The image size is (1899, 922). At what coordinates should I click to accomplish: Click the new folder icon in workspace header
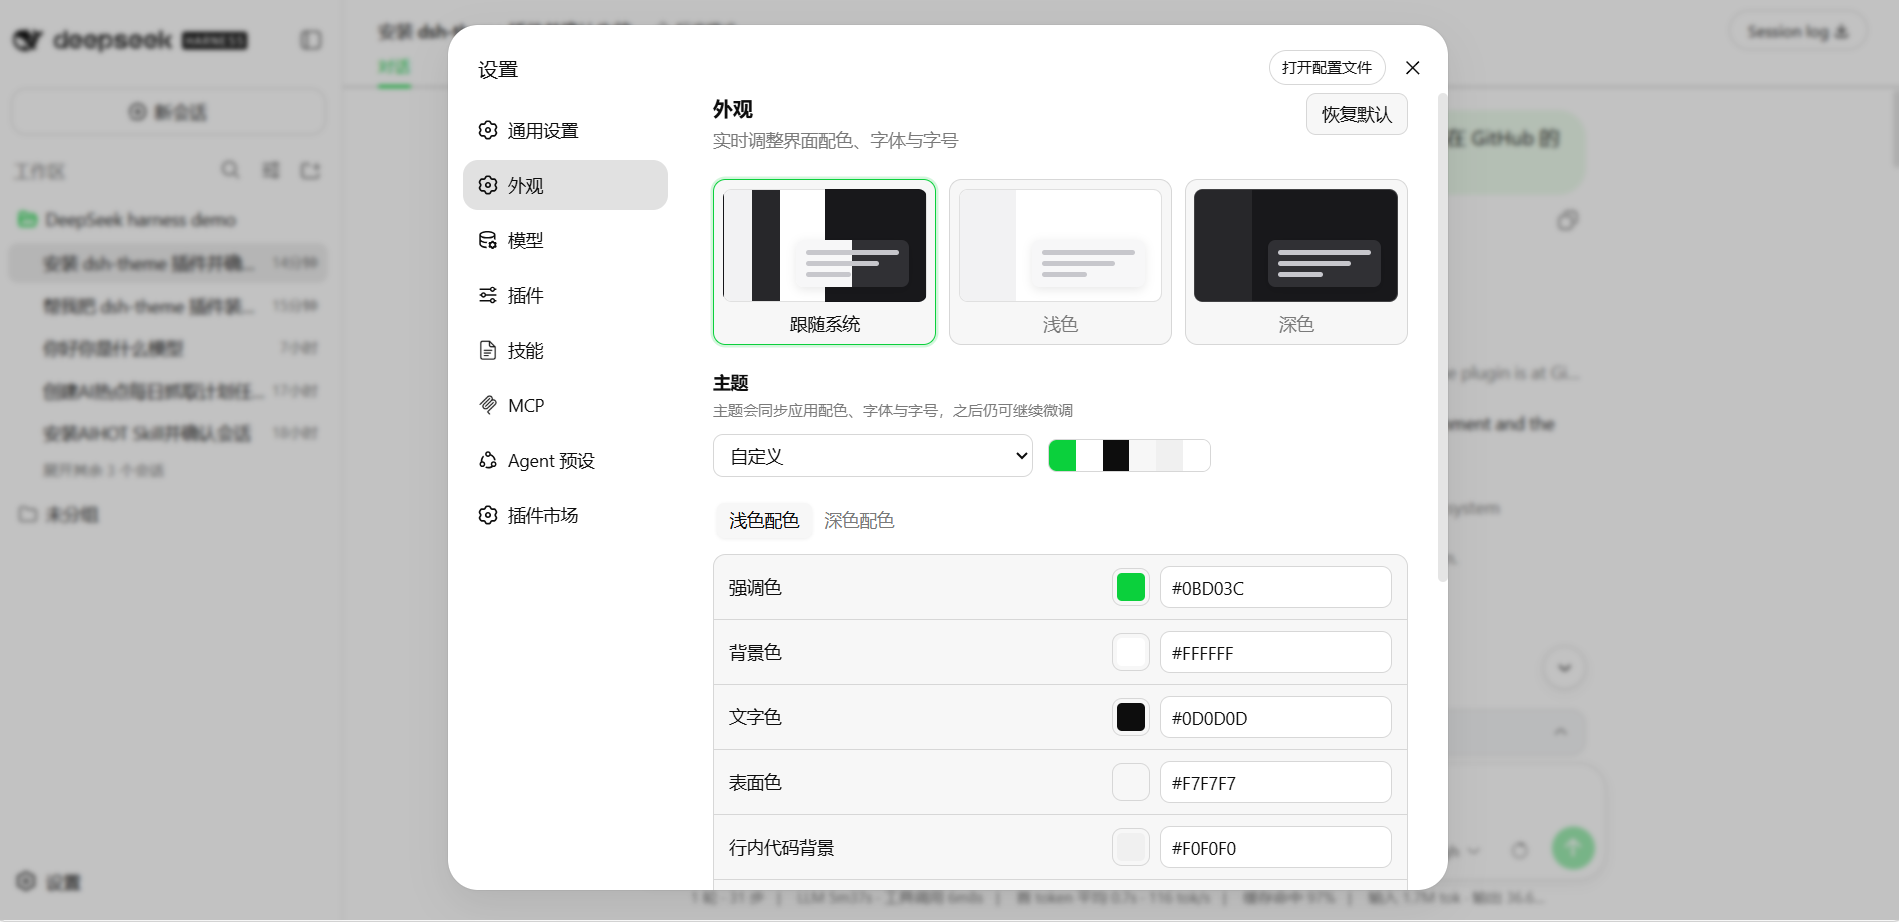click(x=310, y=170)
